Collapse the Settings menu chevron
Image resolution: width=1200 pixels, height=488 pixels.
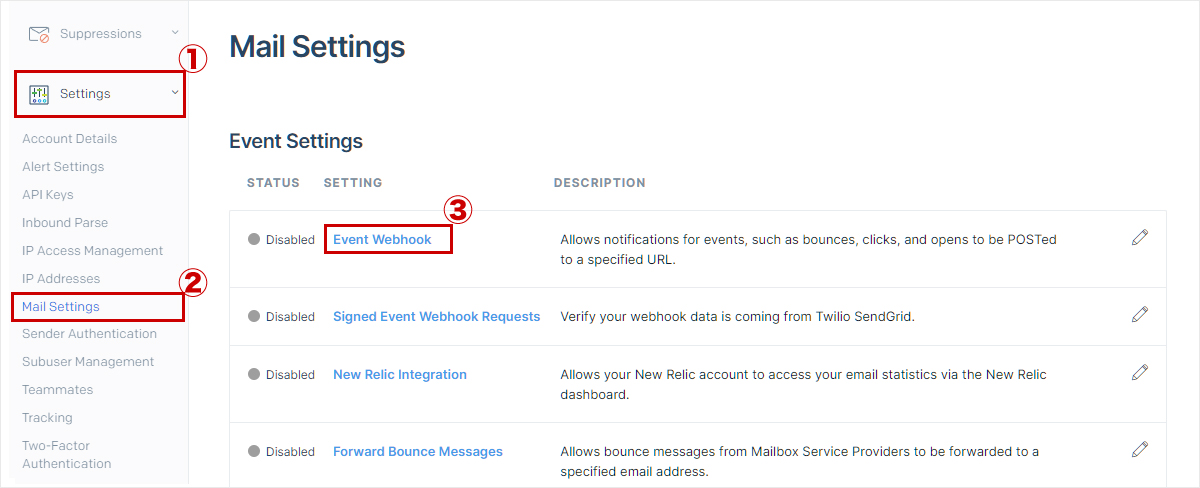(175, 92)
